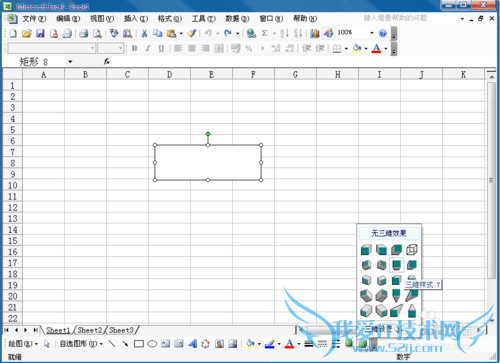Open the Edit (编辑) menu
The width and height of the screenshot is (500, 363).
point(68,19)
